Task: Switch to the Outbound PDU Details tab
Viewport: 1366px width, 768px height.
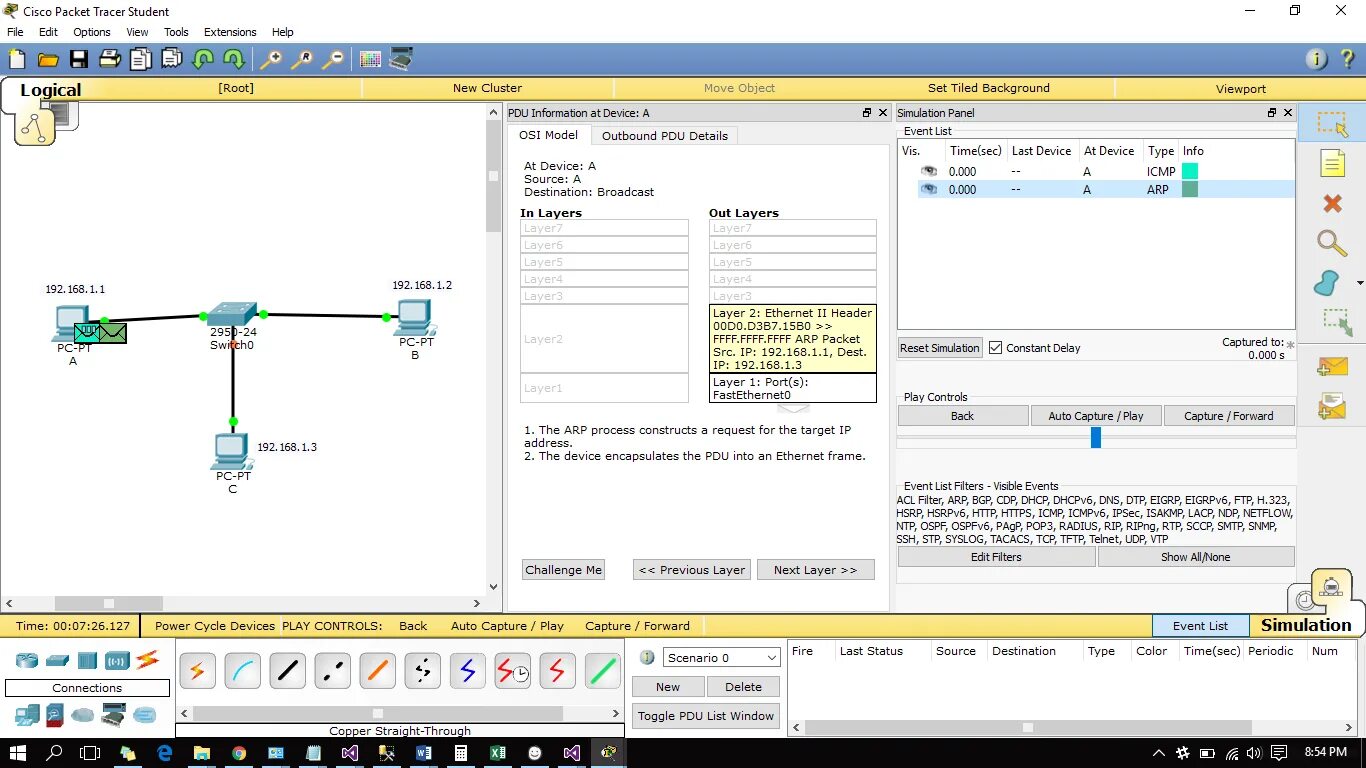Action: click(x=665, y=135)
